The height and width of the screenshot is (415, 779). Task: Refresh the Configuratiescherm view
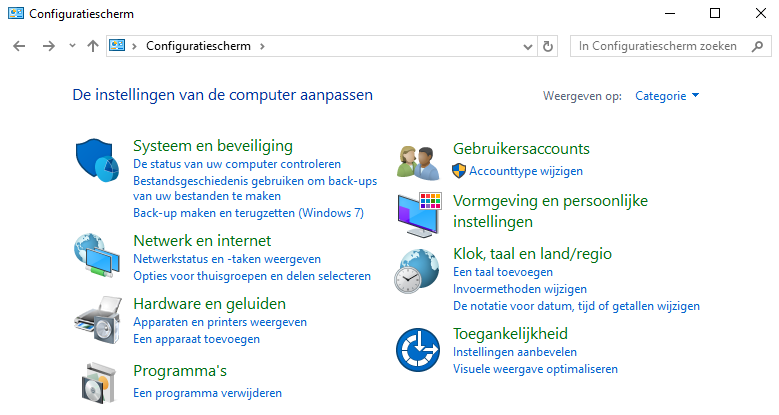click(547, 46)
